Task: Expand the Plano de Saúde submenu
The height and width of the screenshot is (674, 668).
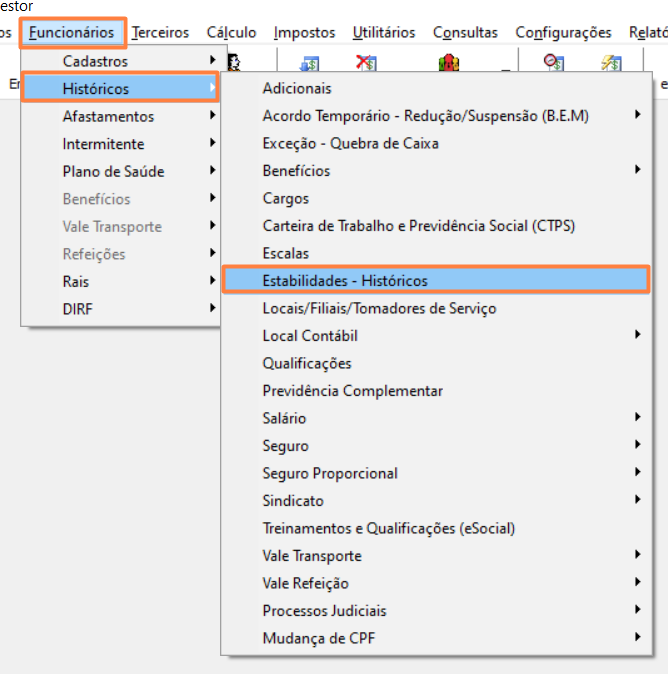Action: 113,172
